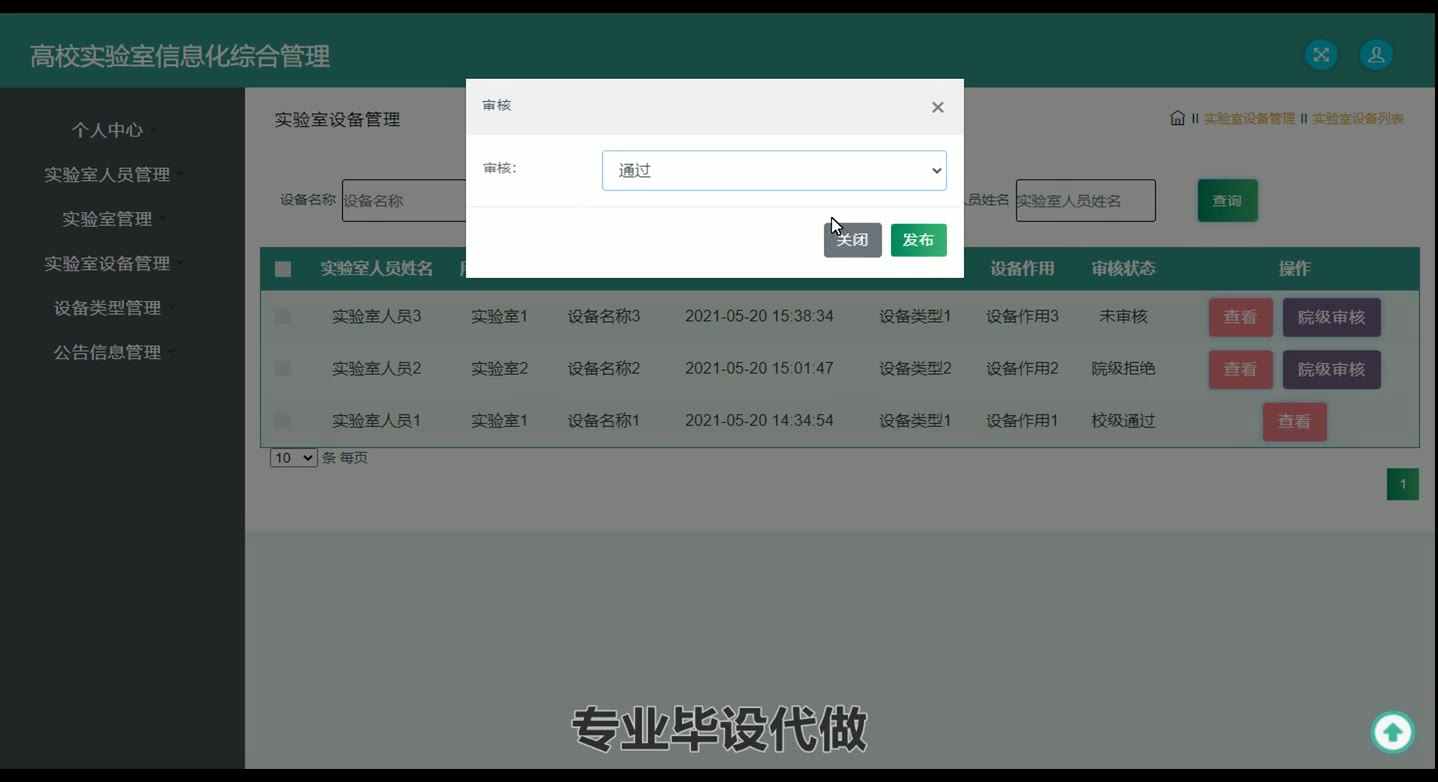Go to page 1 in pagination

tap(1402, 484)
